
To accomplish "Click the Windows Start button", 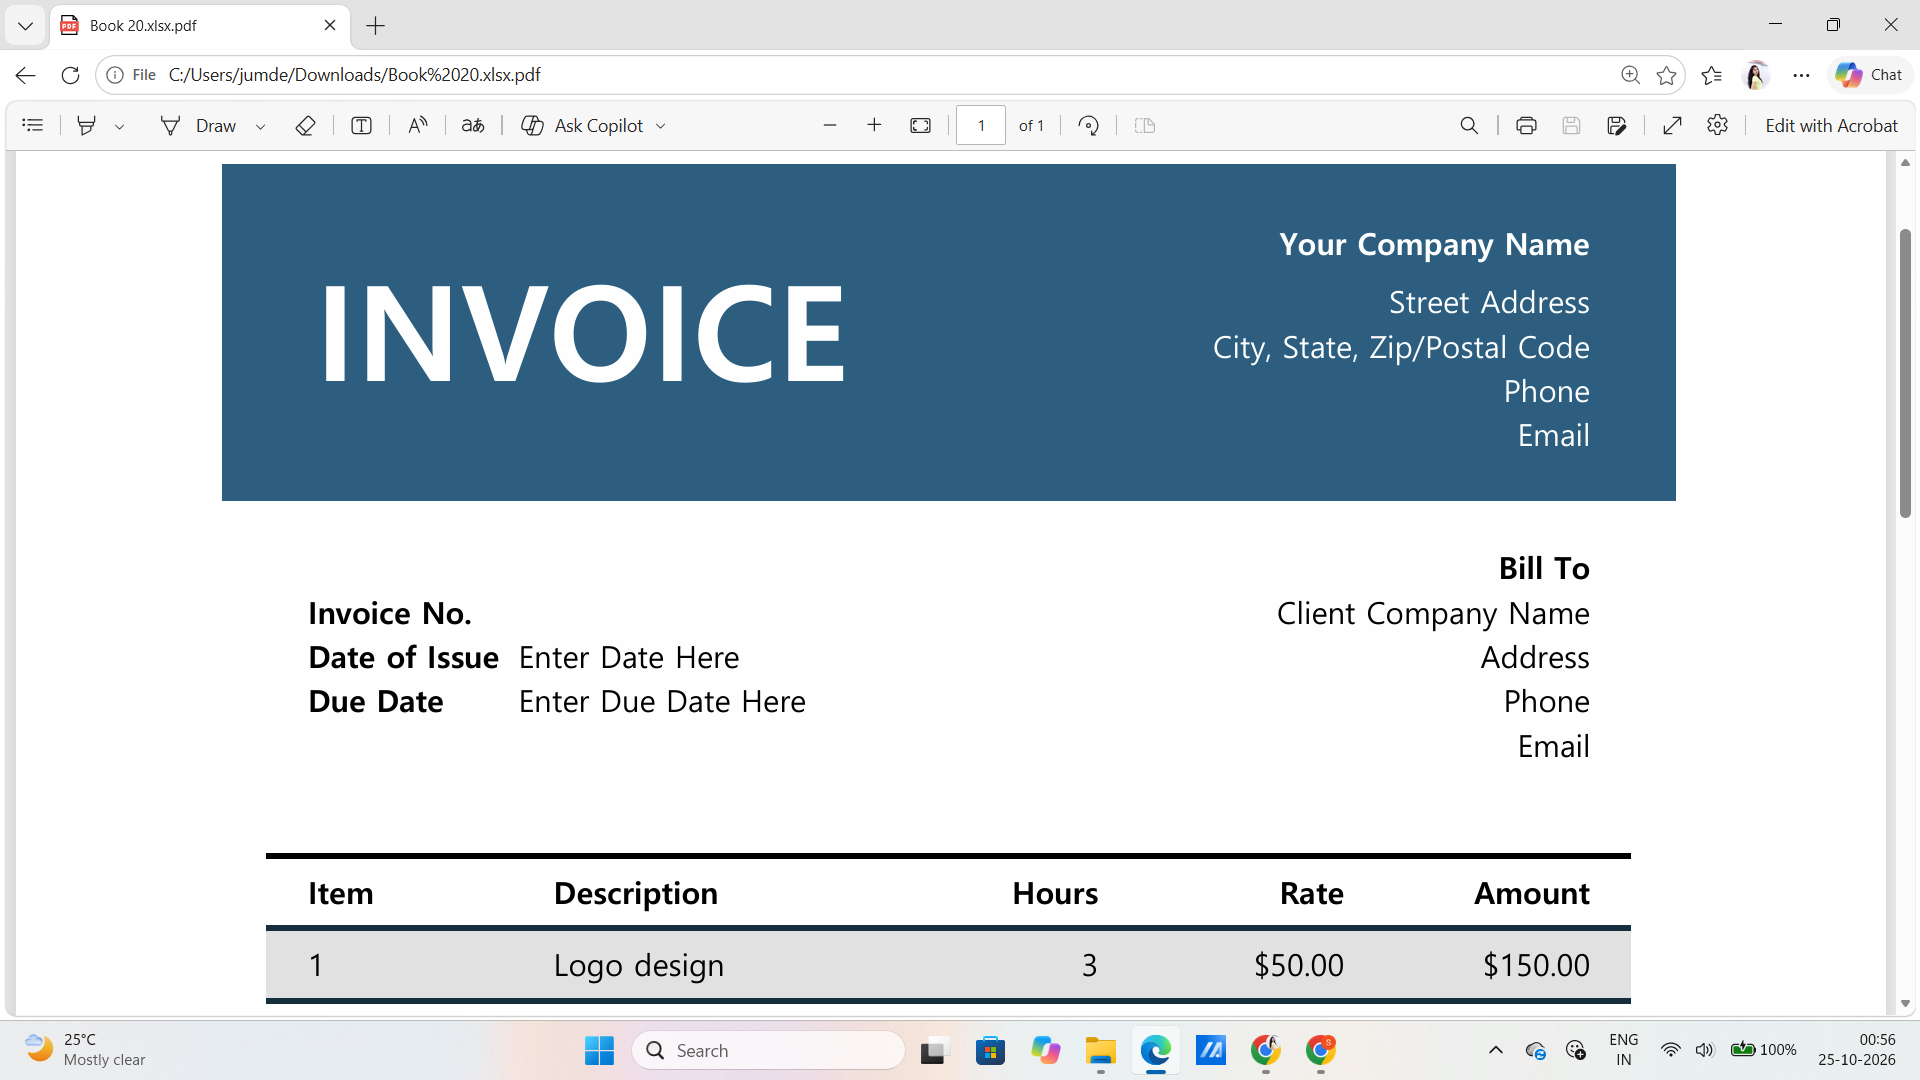I will (599, 1051).
